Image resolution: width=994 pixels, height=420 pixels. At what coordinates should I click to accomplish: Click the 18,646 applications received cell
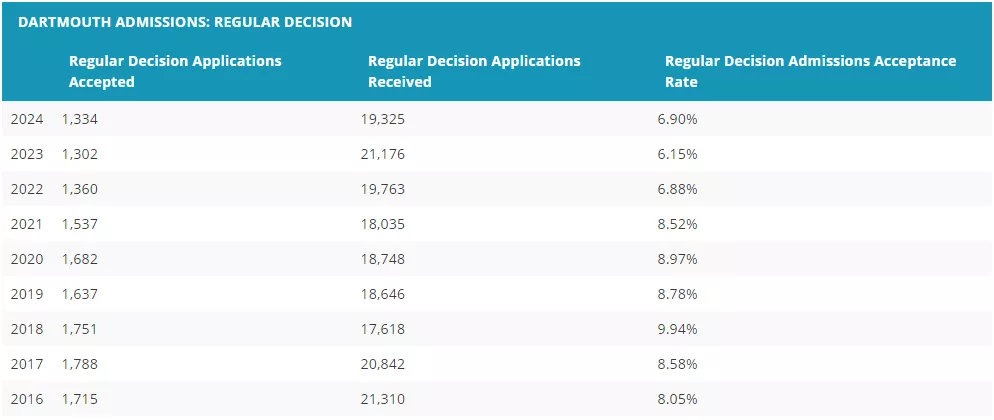[383, 294]
